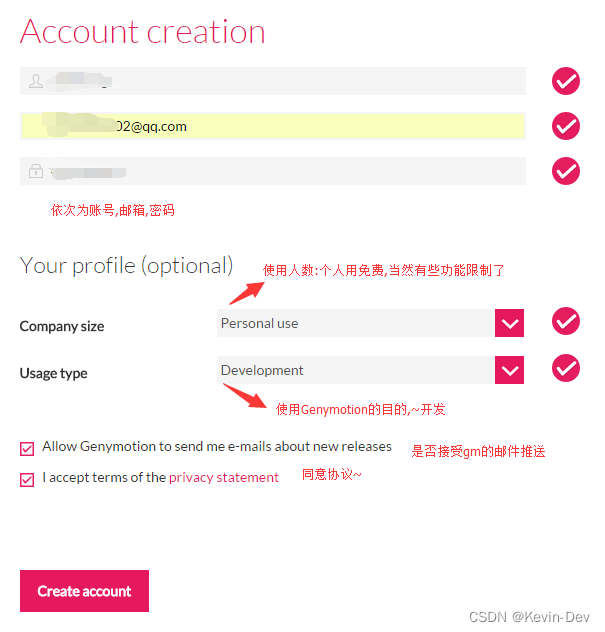The width and height of the screenshot is (605, 632).
Task: Click the Your profile (optional) heading
Action: tap(126, 266)
